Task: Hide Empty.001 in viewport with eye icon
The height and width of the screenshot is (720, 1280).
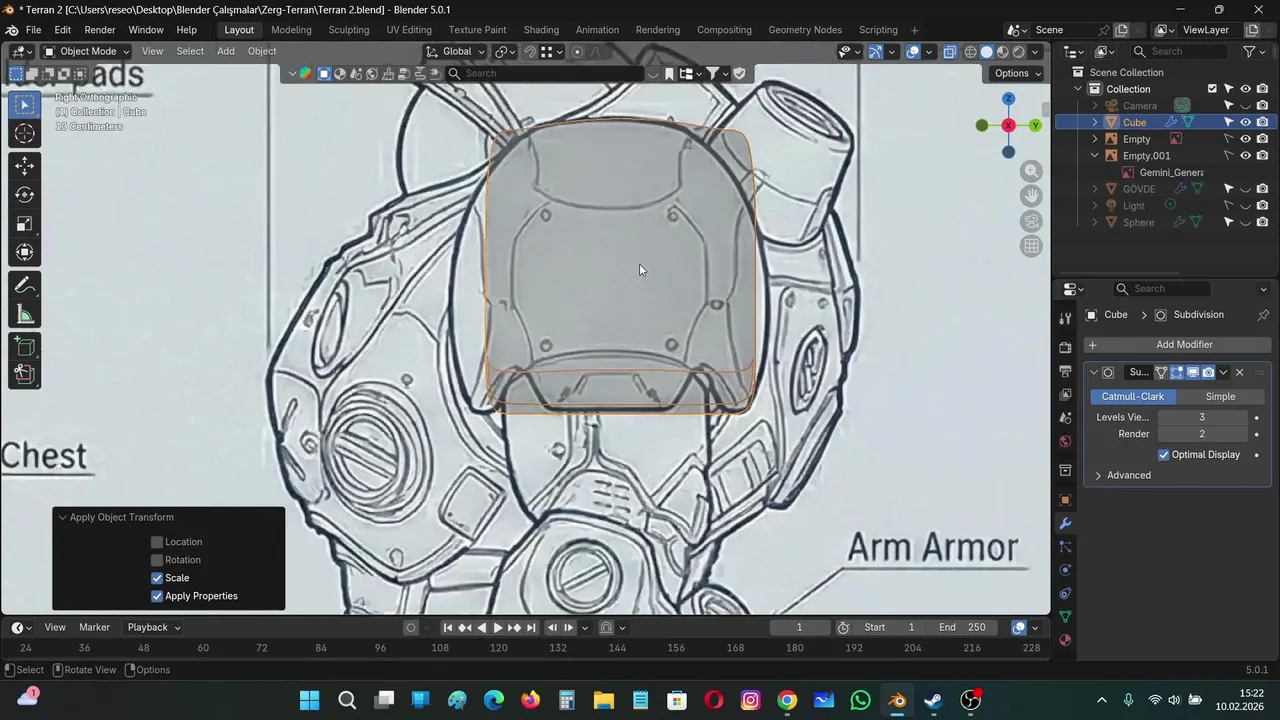Action: [1246, 156]
